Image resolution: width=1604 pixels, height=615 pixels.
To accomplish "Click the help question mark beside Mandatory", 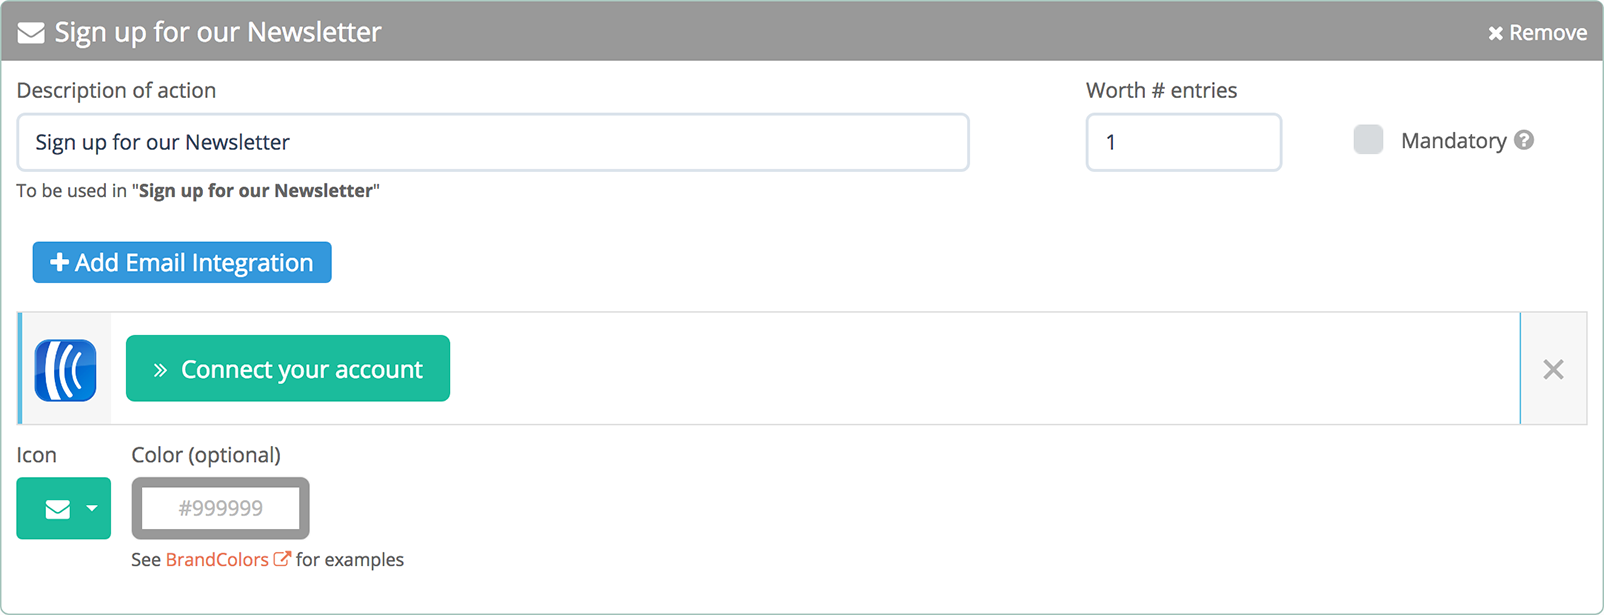I will coord(1524,140).
